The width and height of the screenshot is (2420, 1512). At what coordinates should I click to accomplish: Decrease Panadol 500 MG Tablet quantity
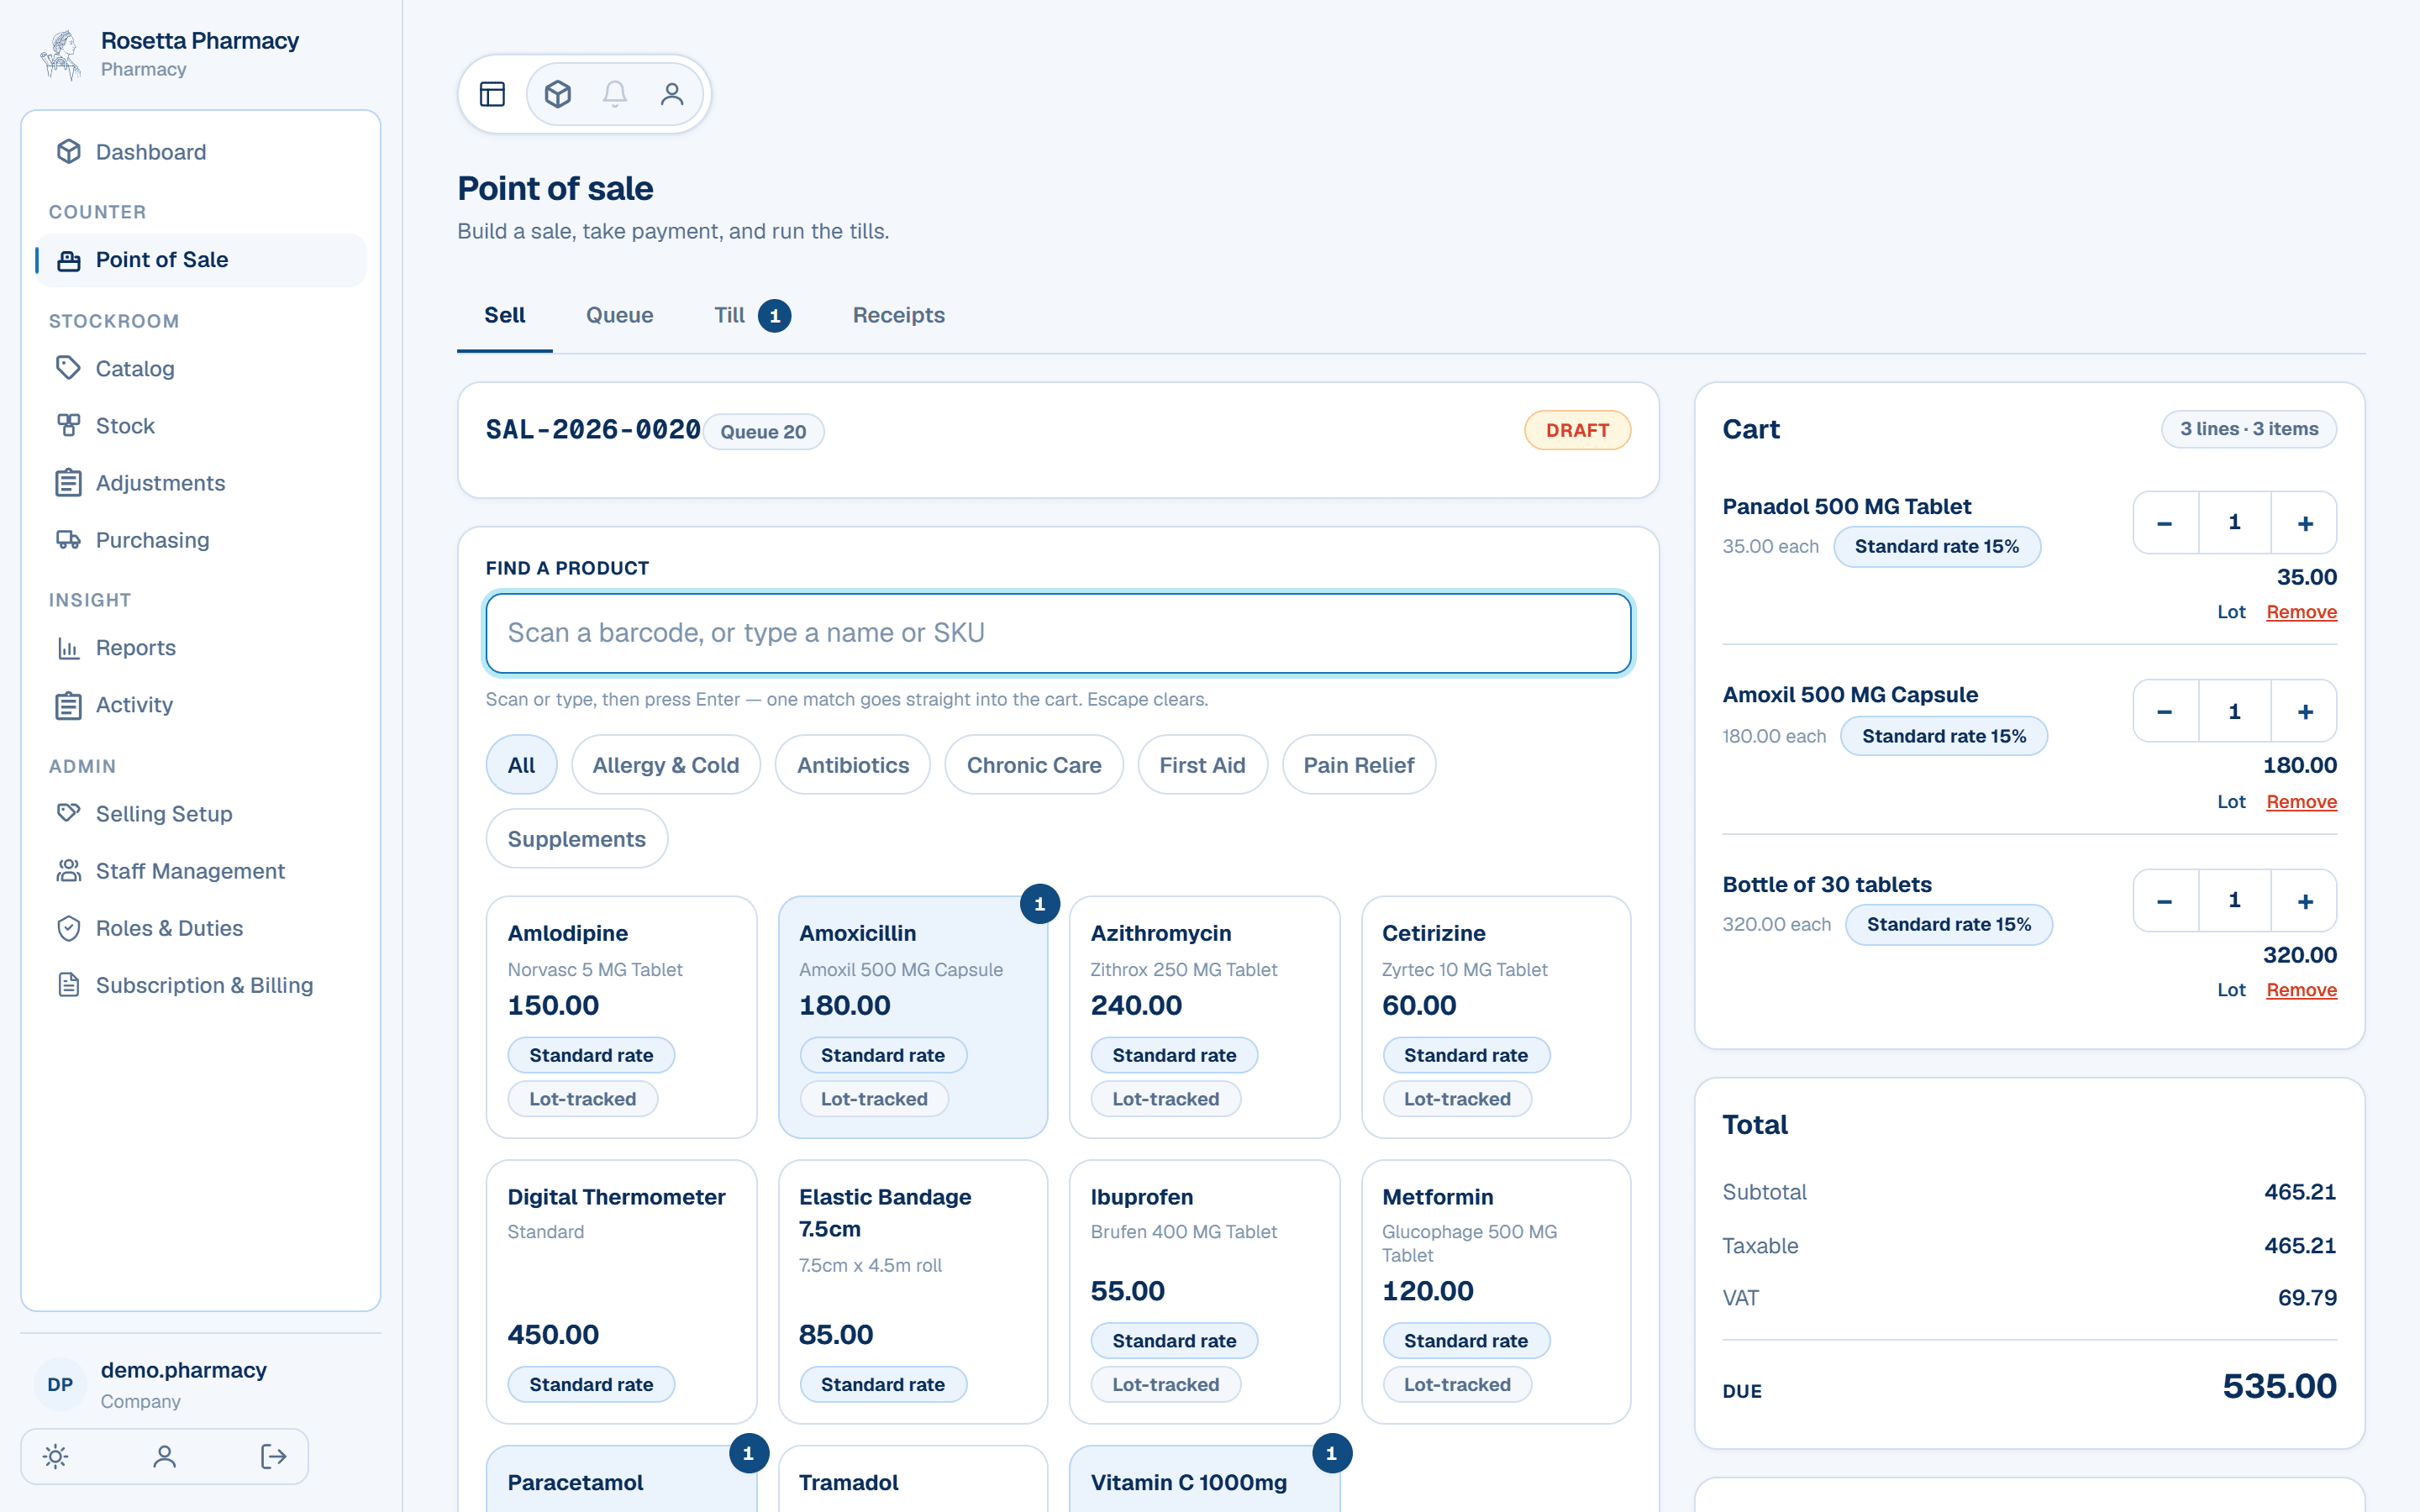[x=2165, y=523]
